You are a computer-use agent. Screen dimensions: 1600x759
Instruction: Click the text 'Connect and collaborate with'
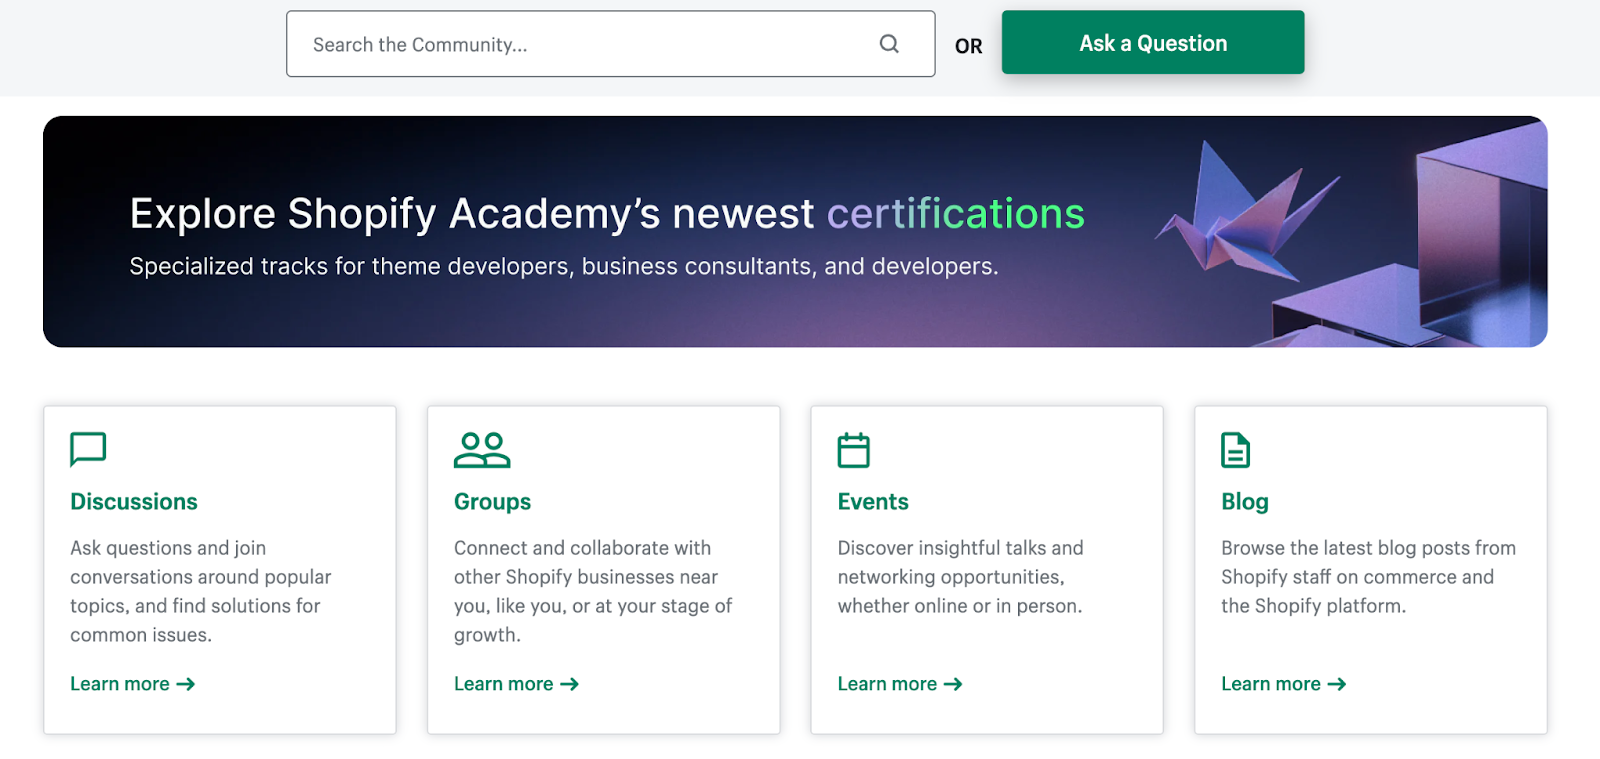click(582, 548)
